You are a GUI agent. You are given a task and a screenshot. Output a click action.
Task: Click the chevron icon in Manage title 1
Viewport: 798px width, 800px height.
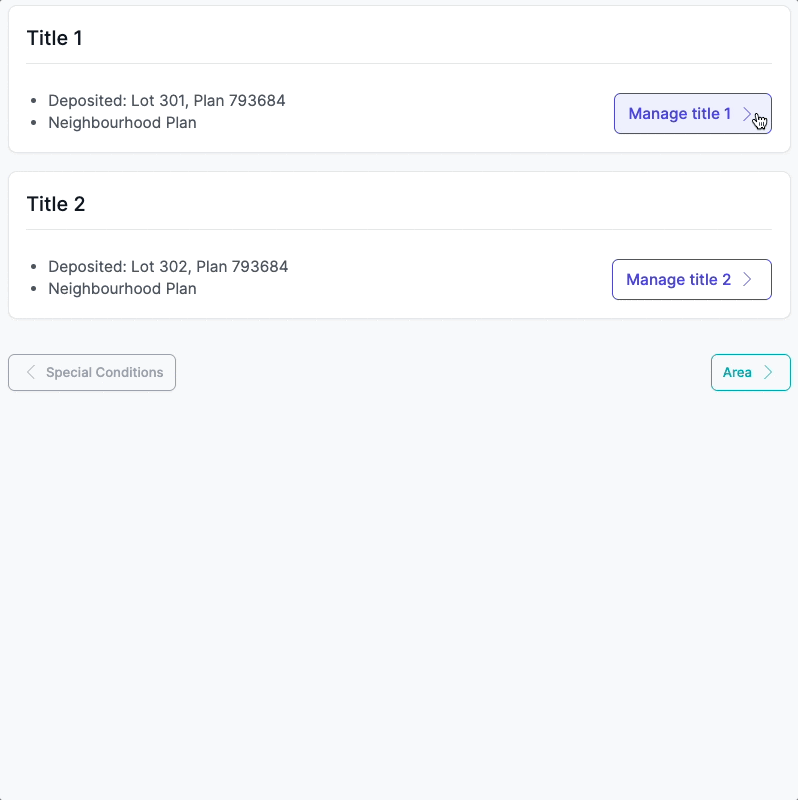tap(747, 114)
